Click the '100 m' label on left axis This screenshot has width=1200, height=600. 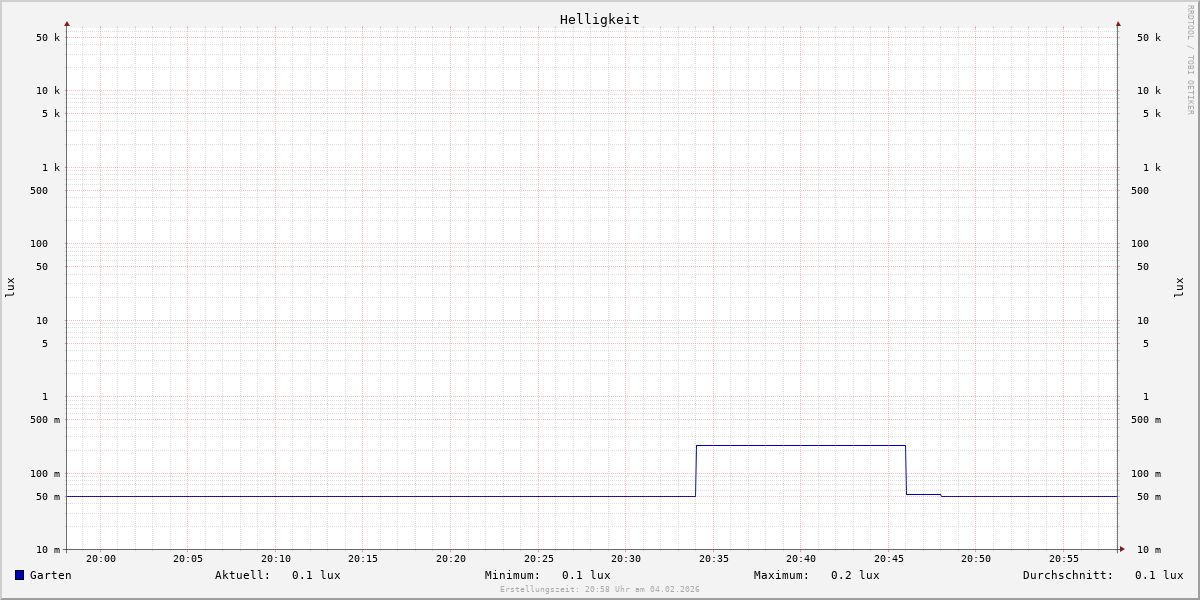[45, 474]
